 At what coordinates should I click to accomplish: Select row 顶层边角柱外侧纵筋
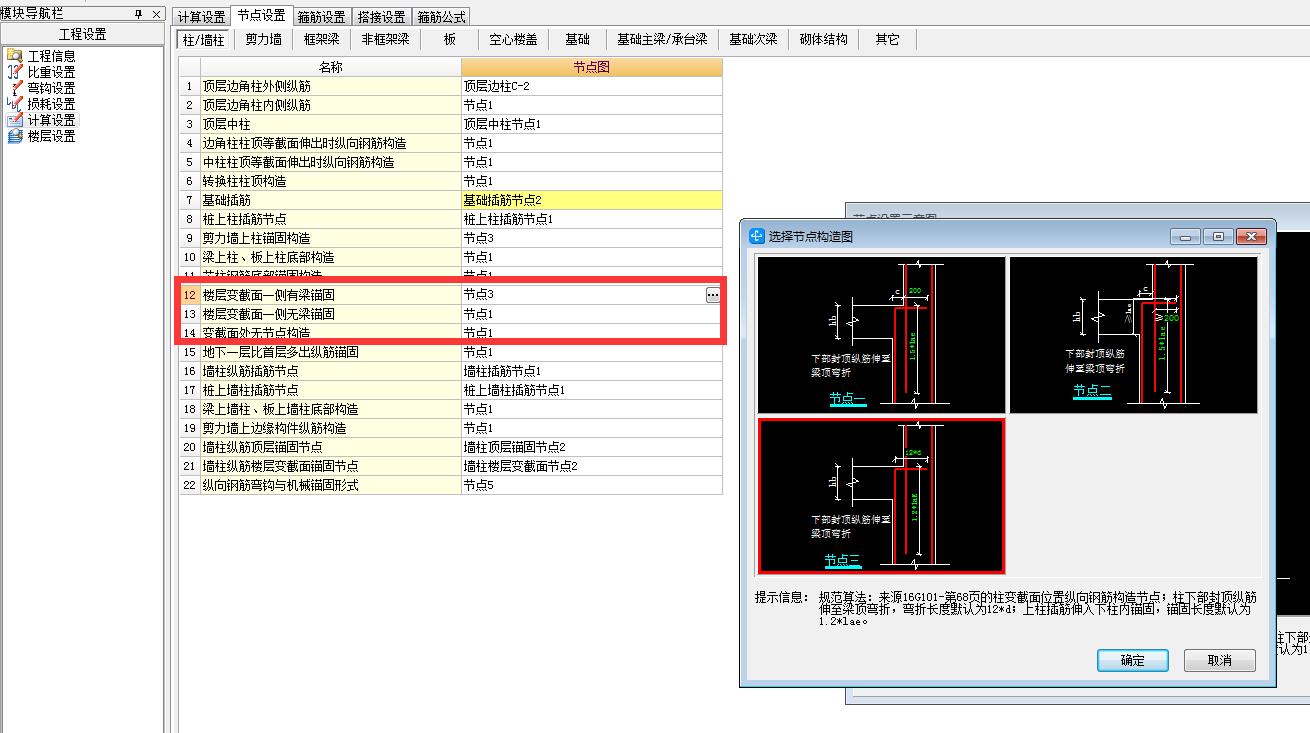click(x=330, y=86)
